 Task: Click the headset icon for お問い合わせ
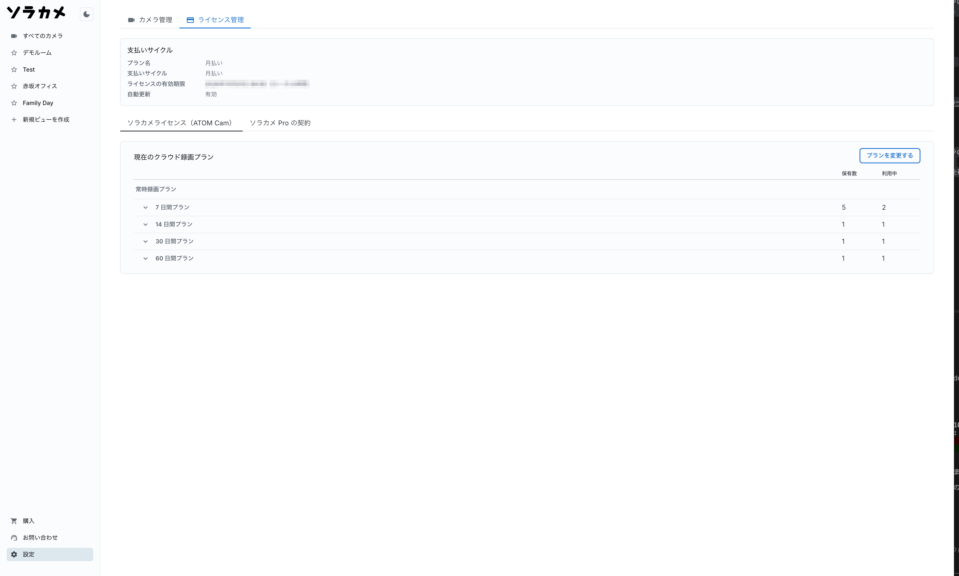pyautogui.click(x=14, y=537)
